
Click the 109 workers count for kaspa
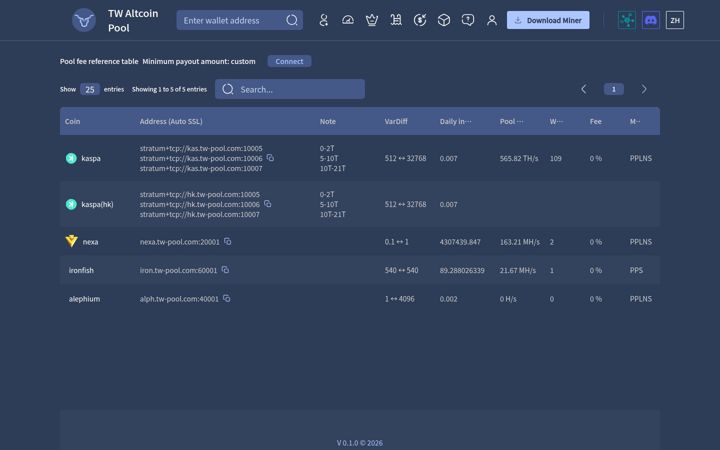(556, 158)
